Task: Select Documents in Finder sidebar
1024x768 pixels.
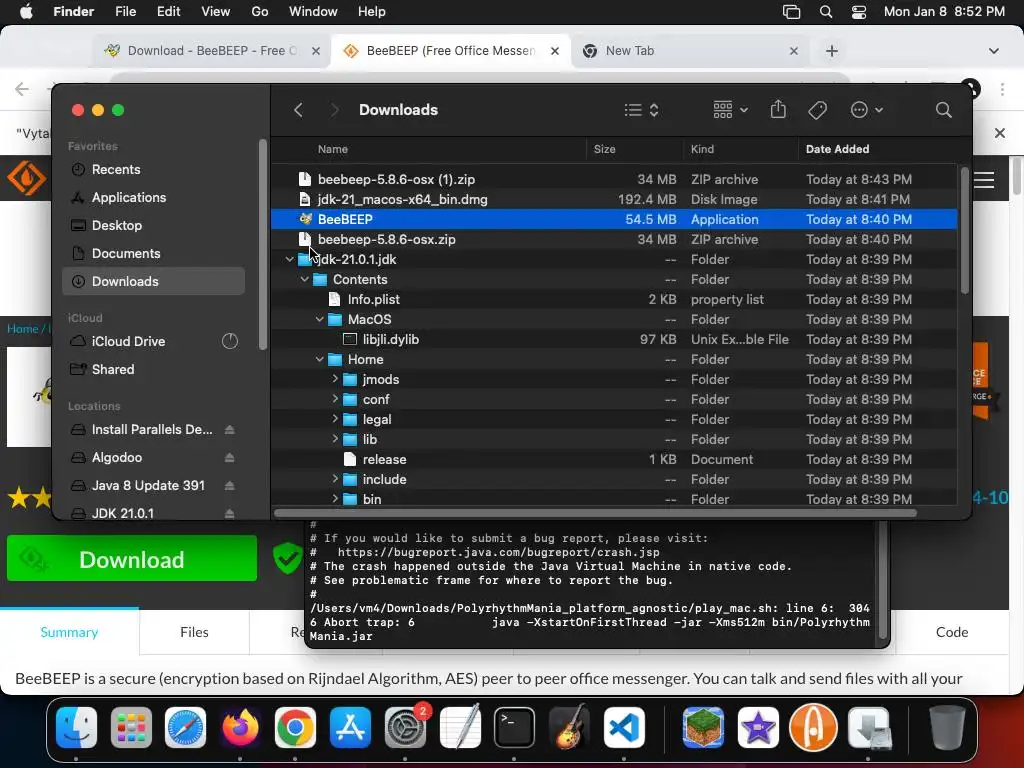Action: [153, 253]
